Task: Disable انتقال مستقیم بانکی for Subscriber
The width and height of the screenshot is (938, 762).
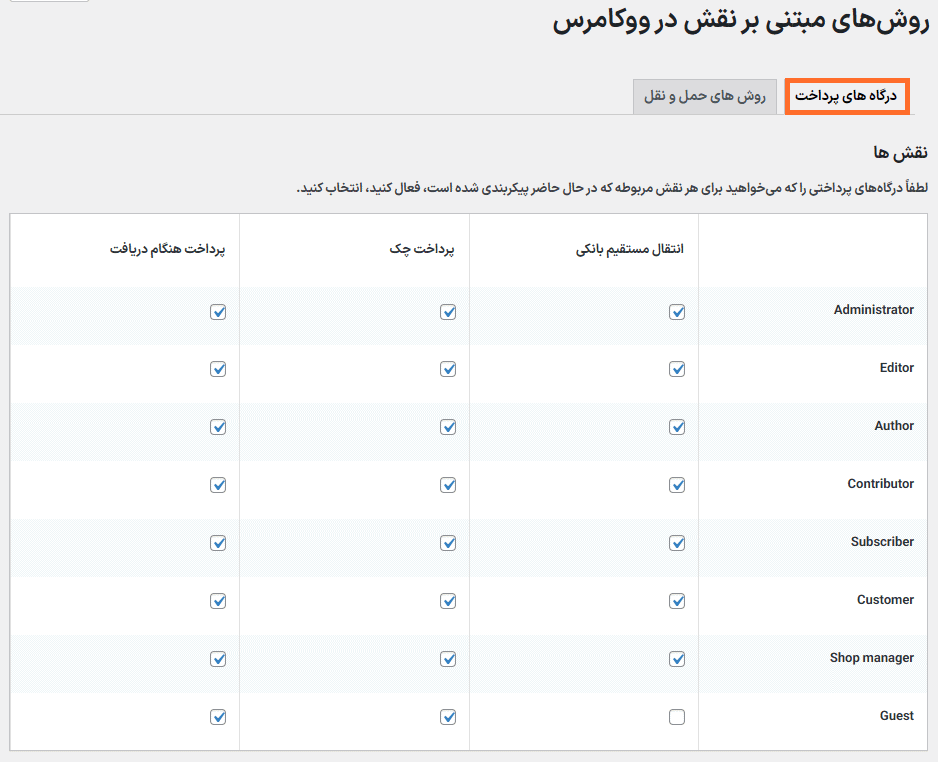Action: click(x=677, y=543)
